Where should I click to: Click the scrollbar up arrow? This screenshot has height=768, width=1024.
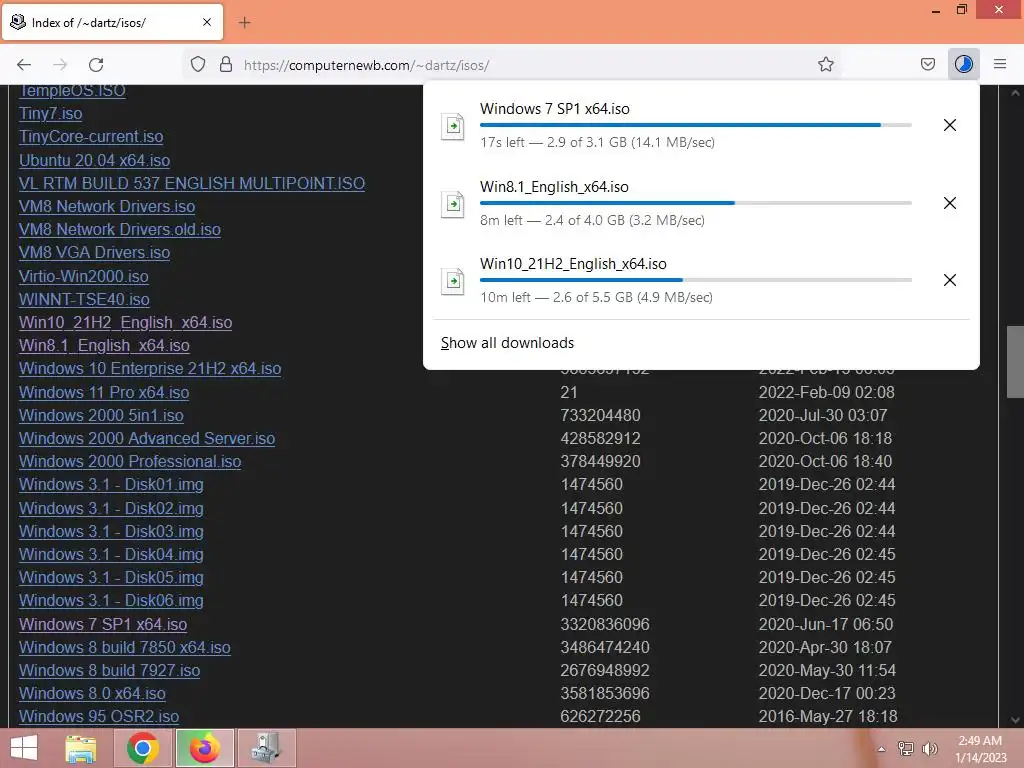(1015, 93)
